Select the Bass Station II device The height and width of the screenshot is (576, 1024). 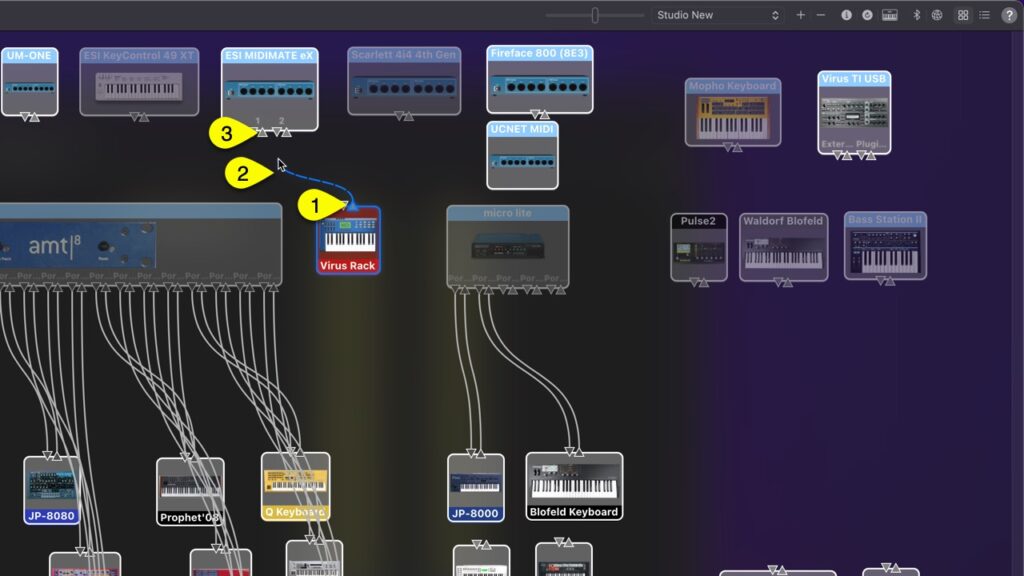(x=886, y=245)
